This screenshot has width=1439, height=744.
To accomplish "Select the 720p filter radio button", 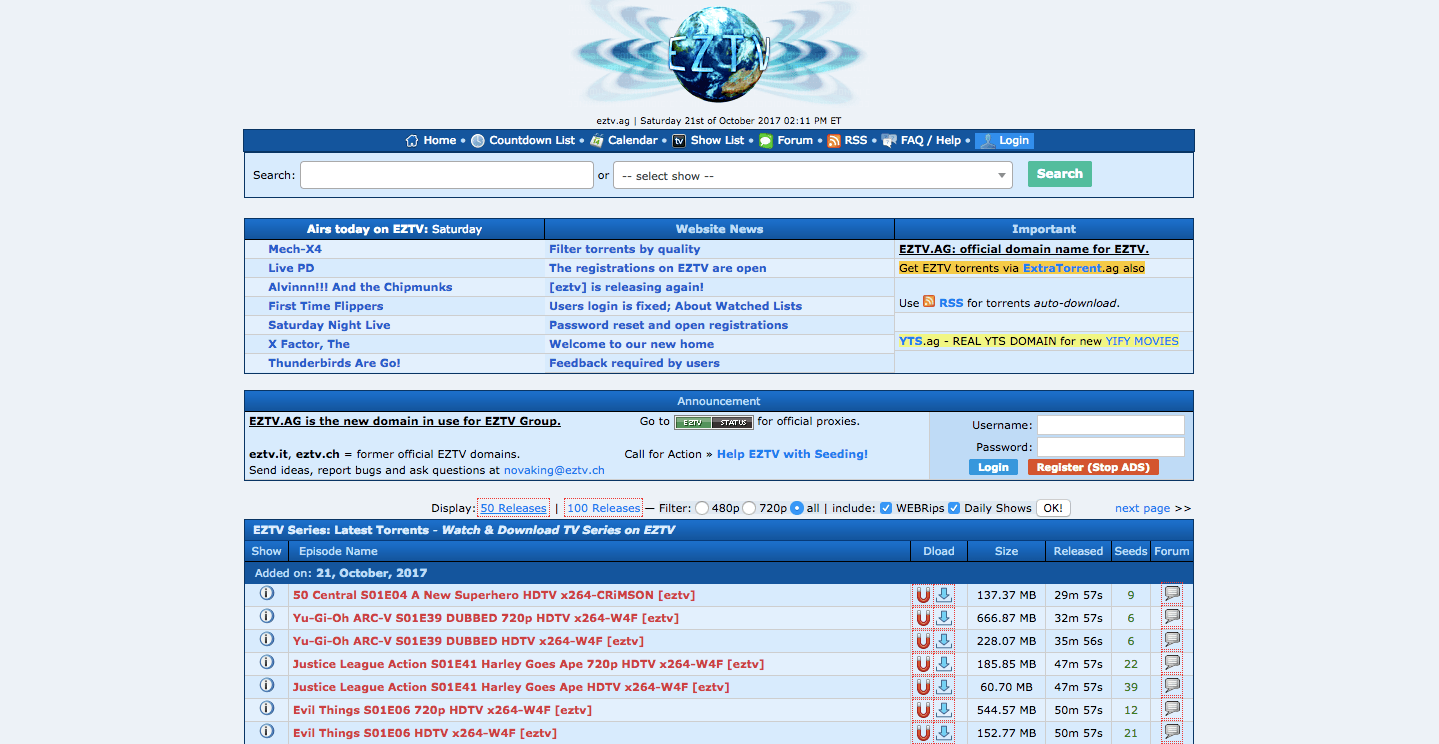I will (750, 508).
